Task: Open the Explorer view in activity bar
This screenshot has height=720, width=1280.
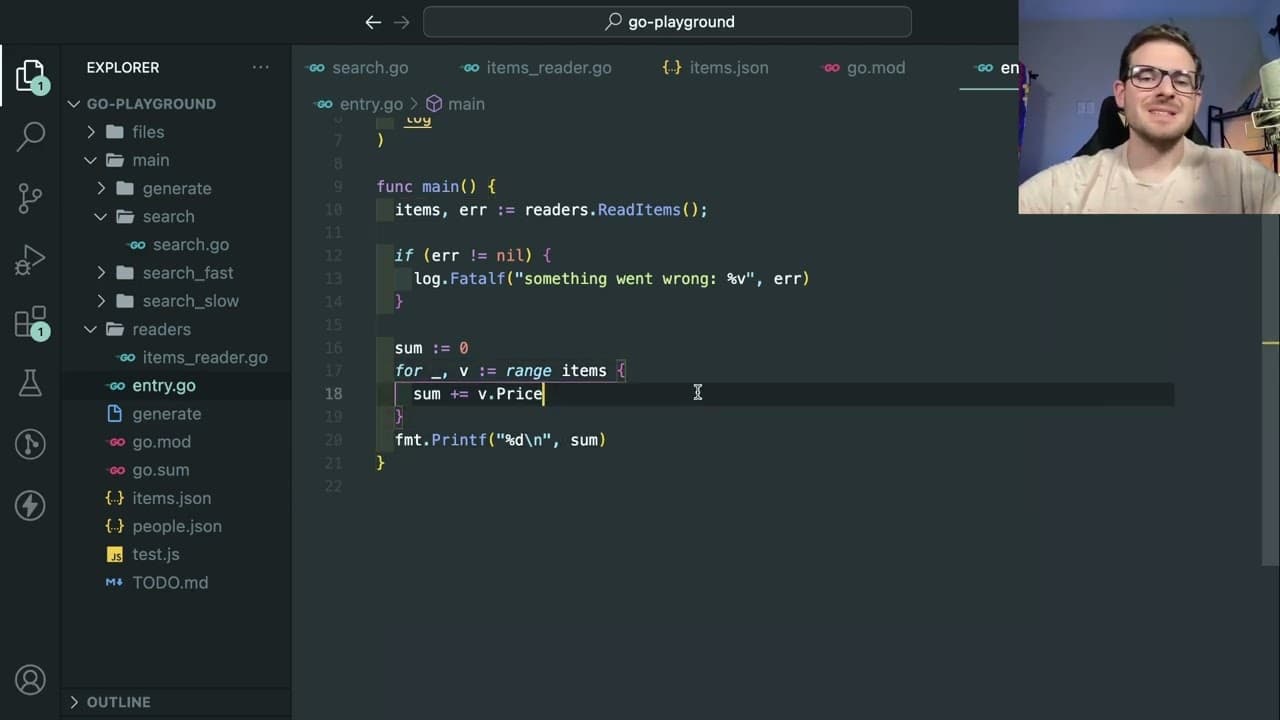Action: click(x=30, y=76)
